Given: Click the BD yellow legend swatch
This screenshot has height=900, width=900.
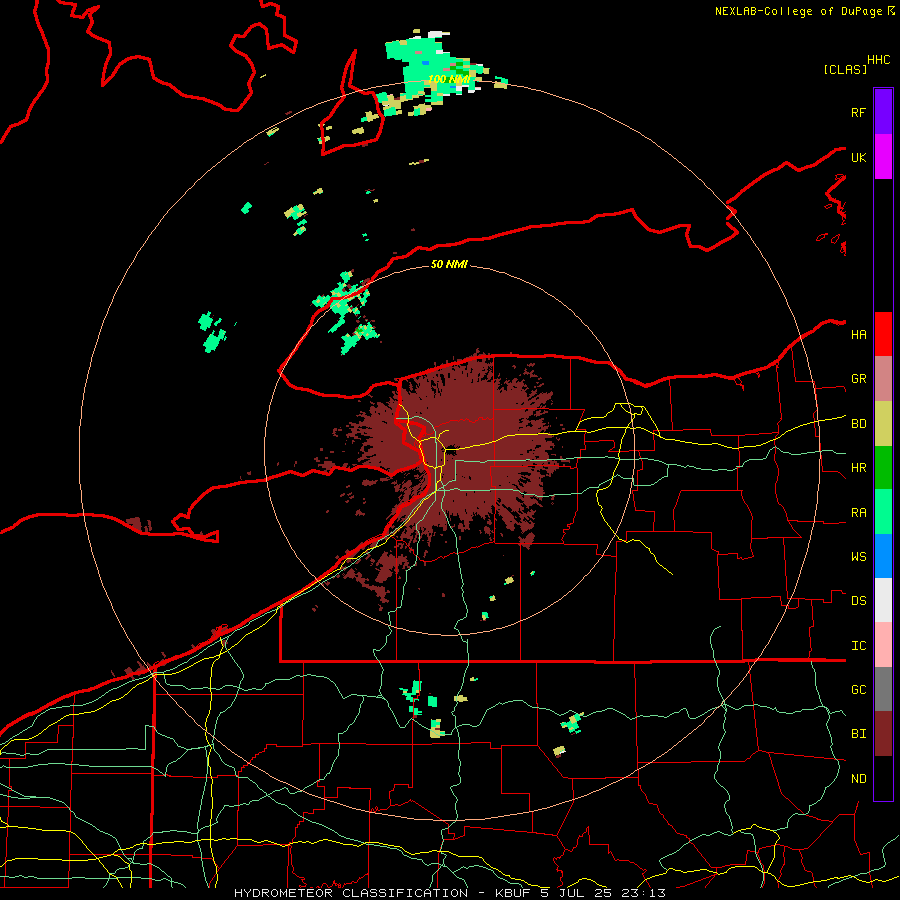Looking at the screenshot, I should (883, 424).
